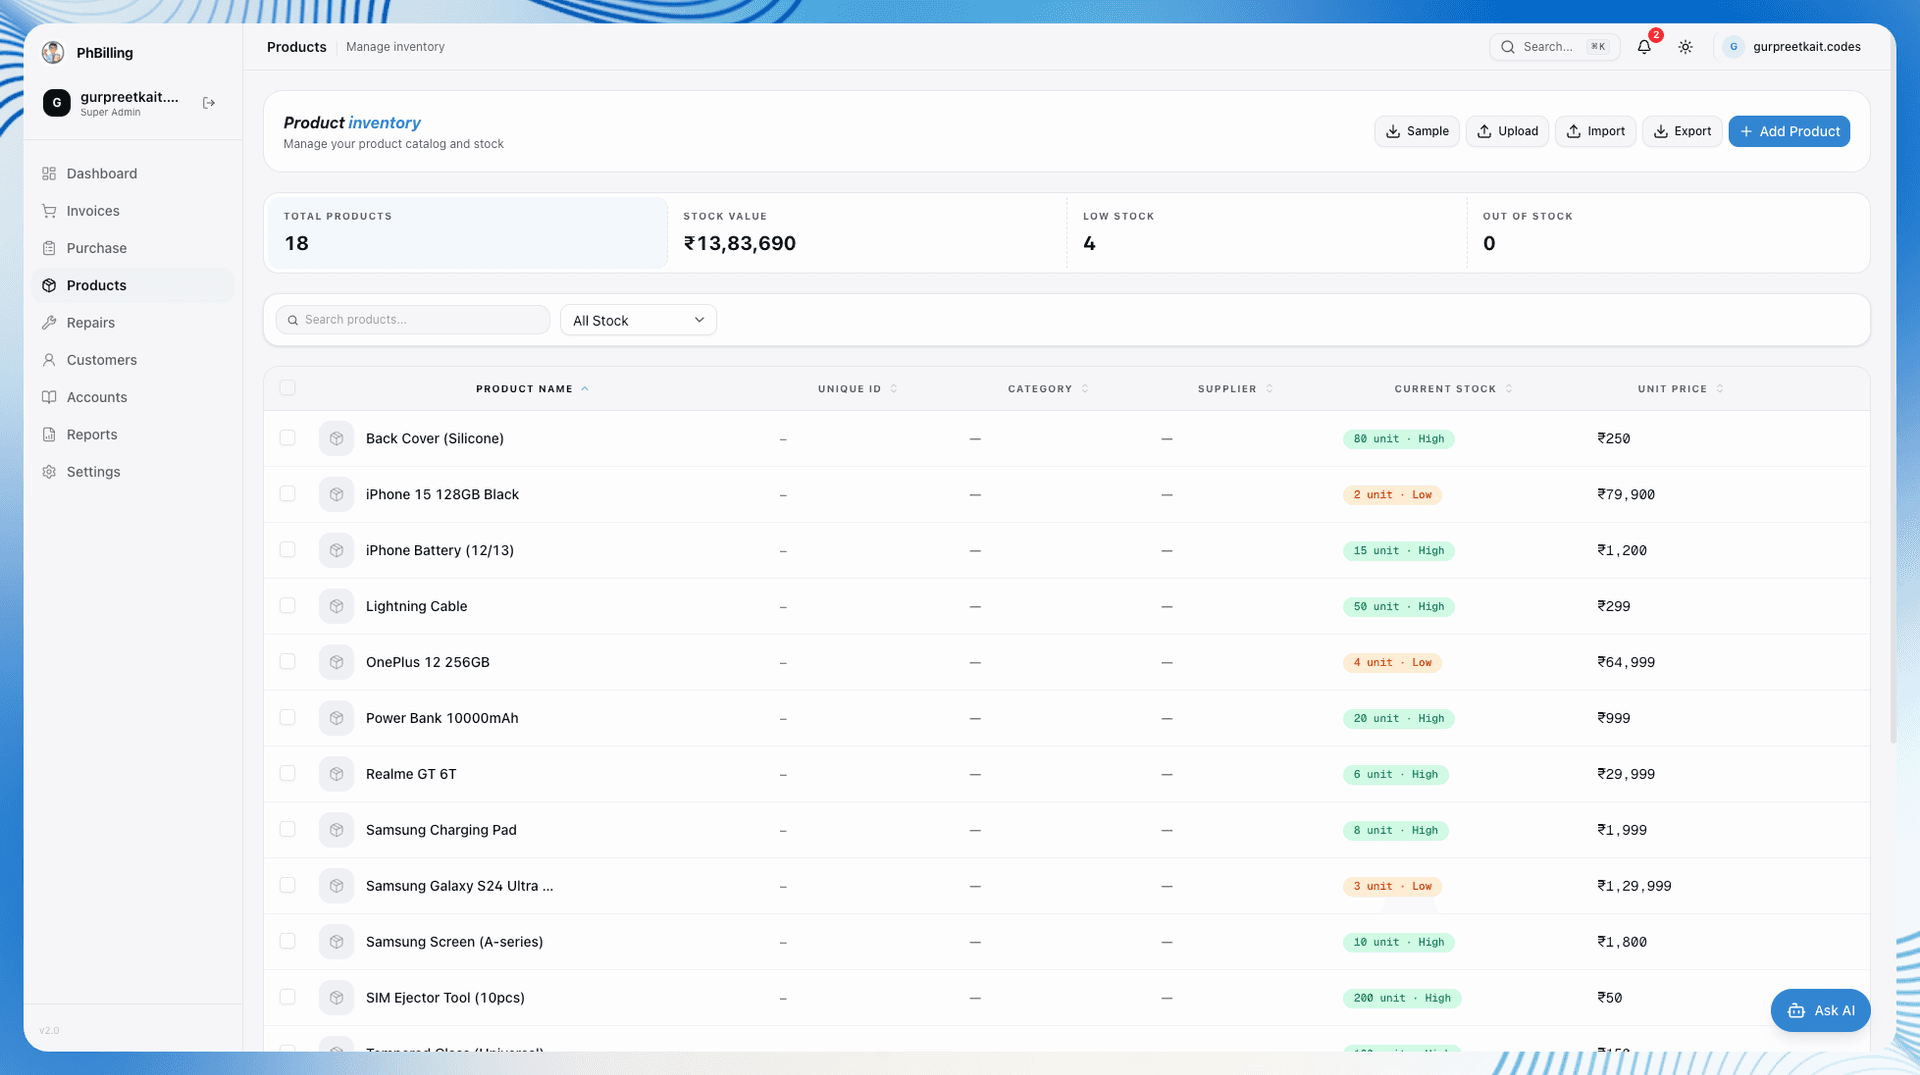This screenshot has width=1920, height=1075.
Task: Click the Samsung Galaxy S24 Ultra product icon
Action: [x=336, y=886]
